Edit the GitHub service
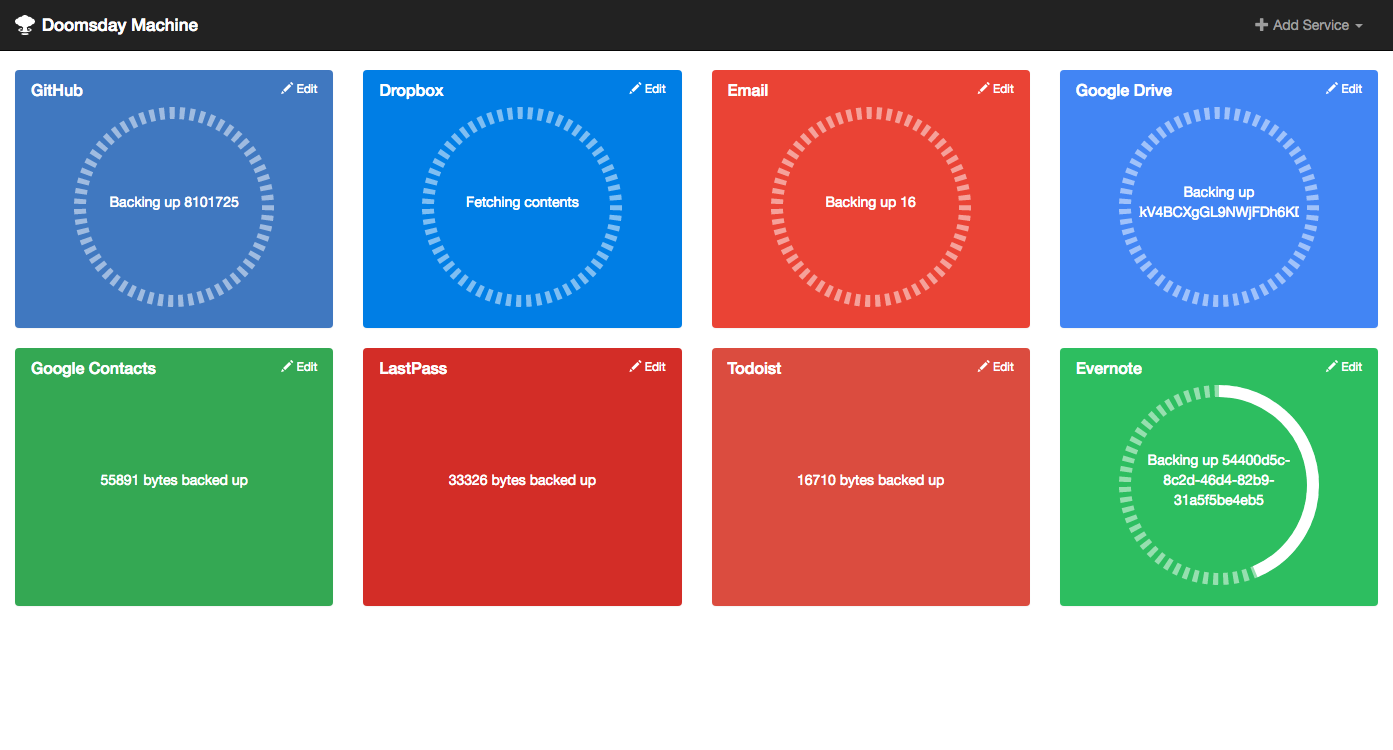The image size is (1393, 750). [x=299, y=89]
